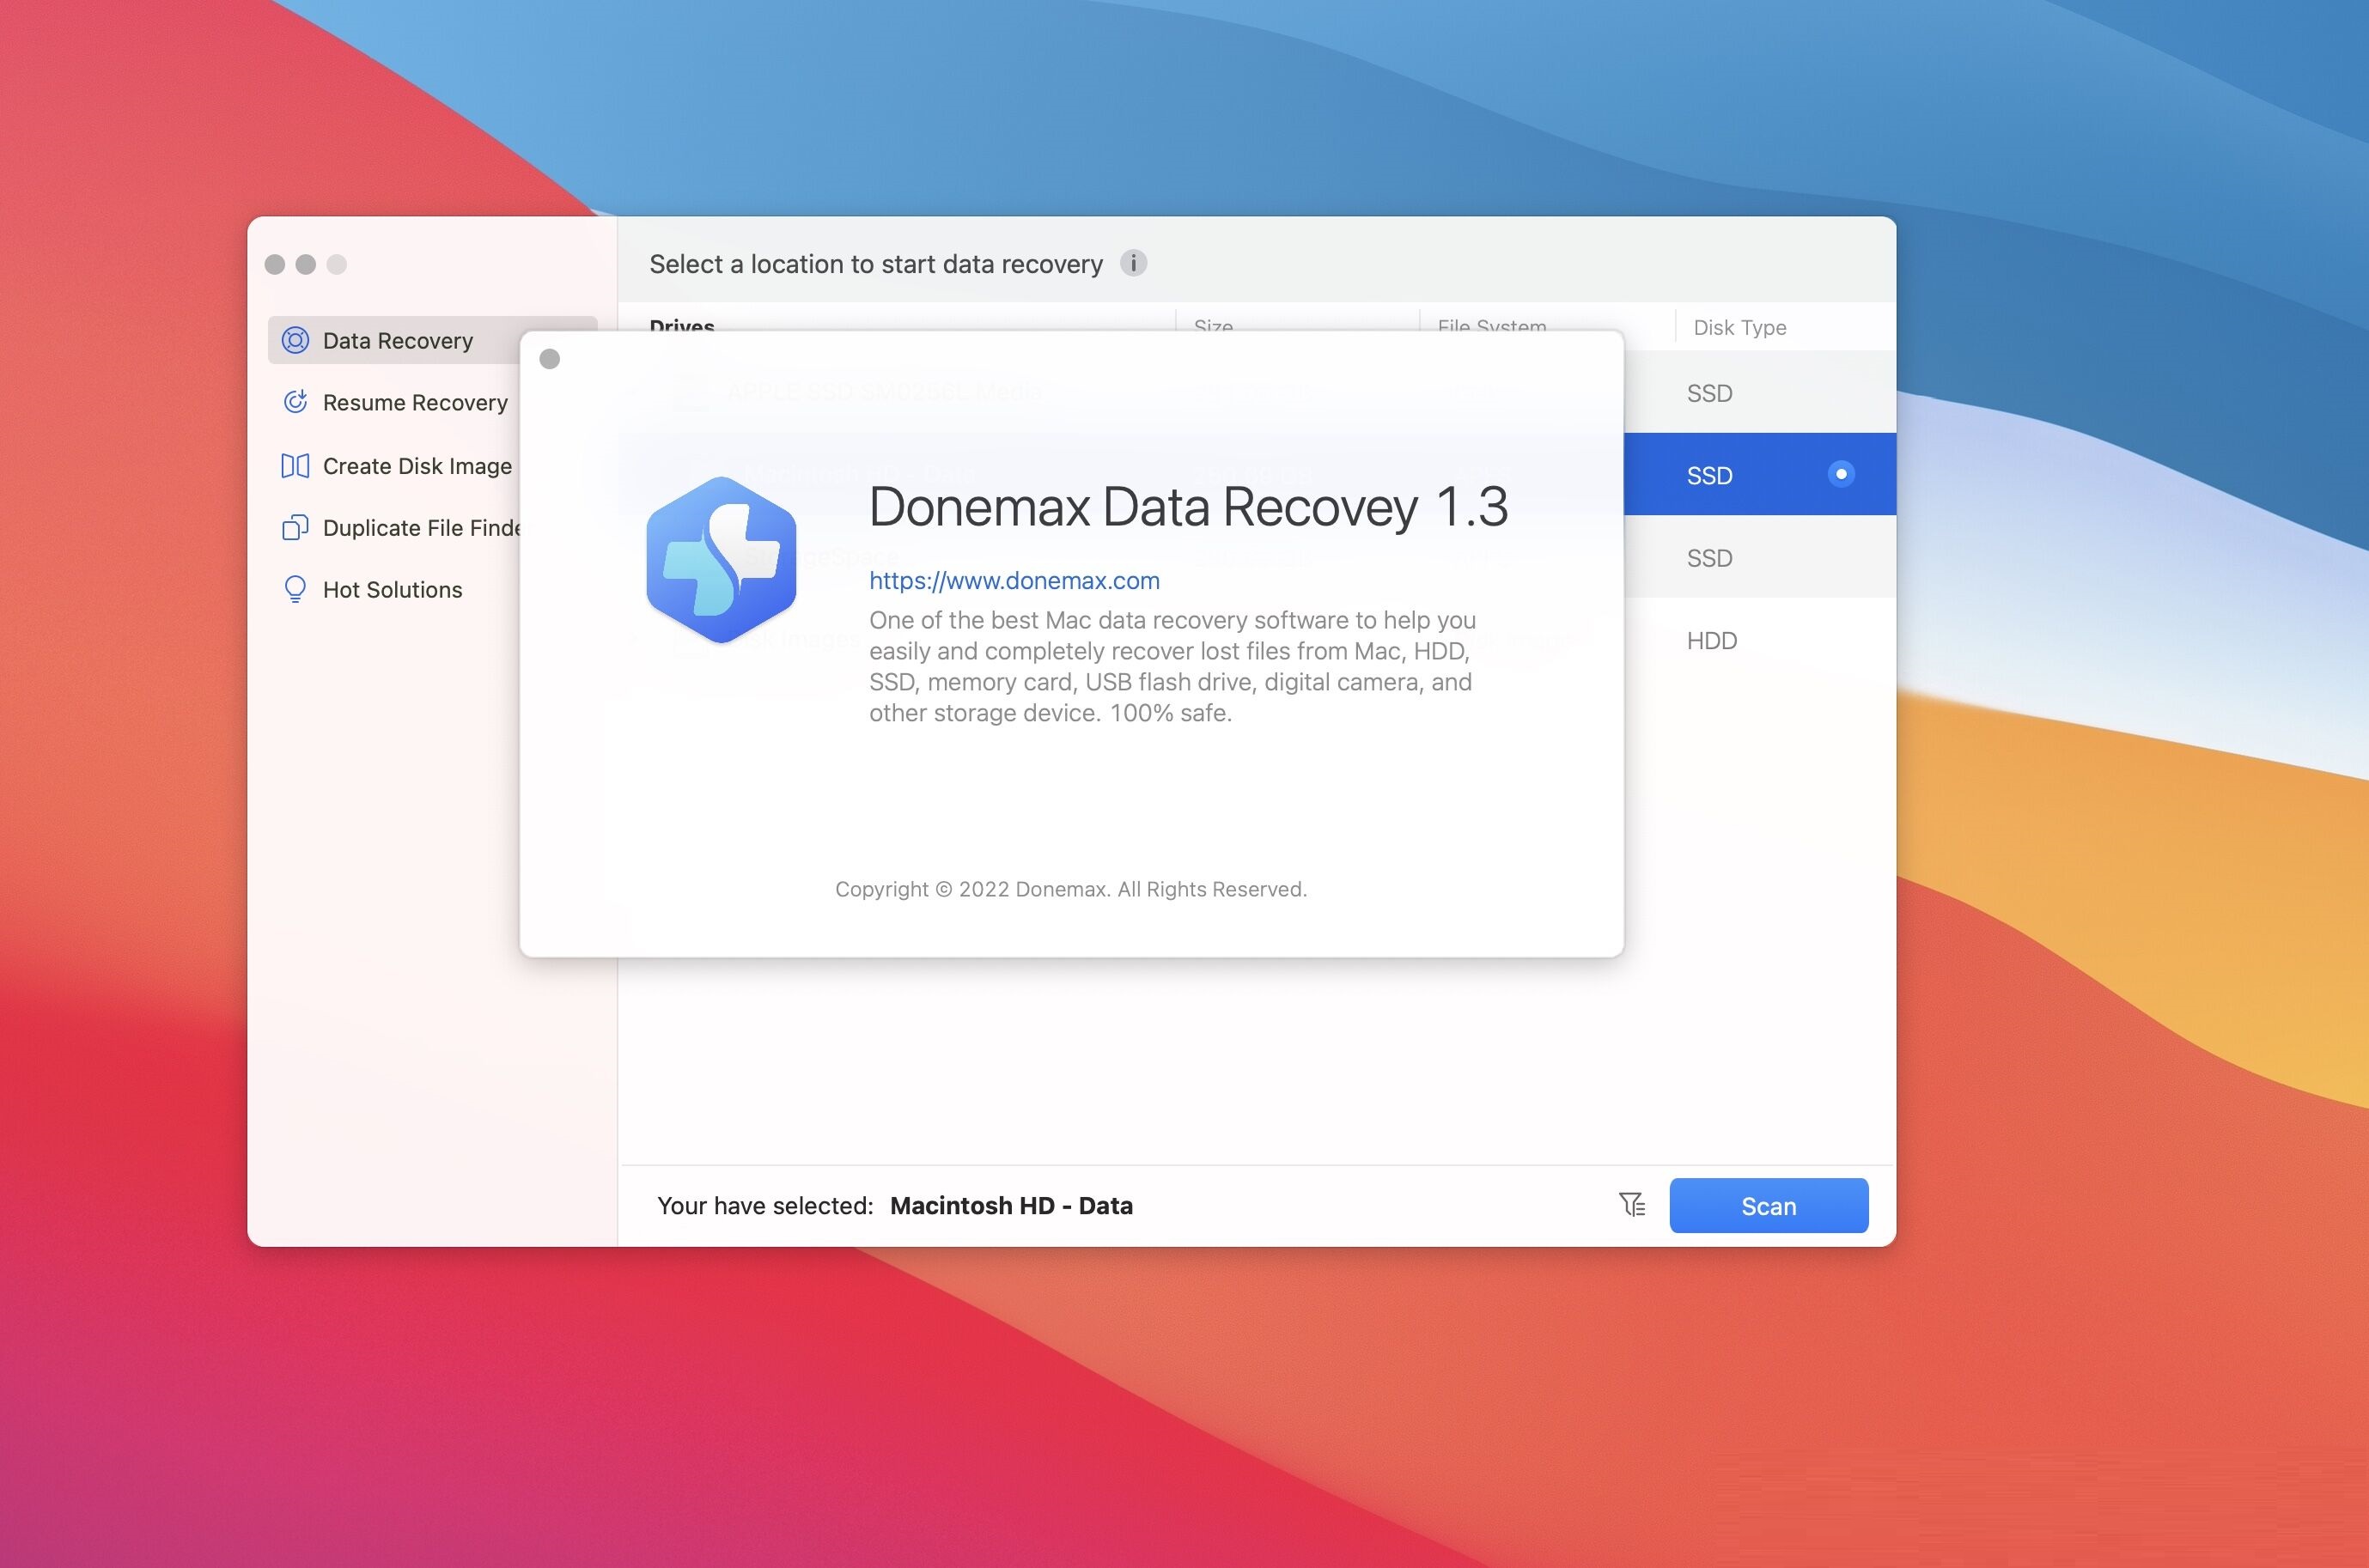Click the Data Recovery sidebar icon
Screen dimensions: 2369x1568
(x=295, y=339)
